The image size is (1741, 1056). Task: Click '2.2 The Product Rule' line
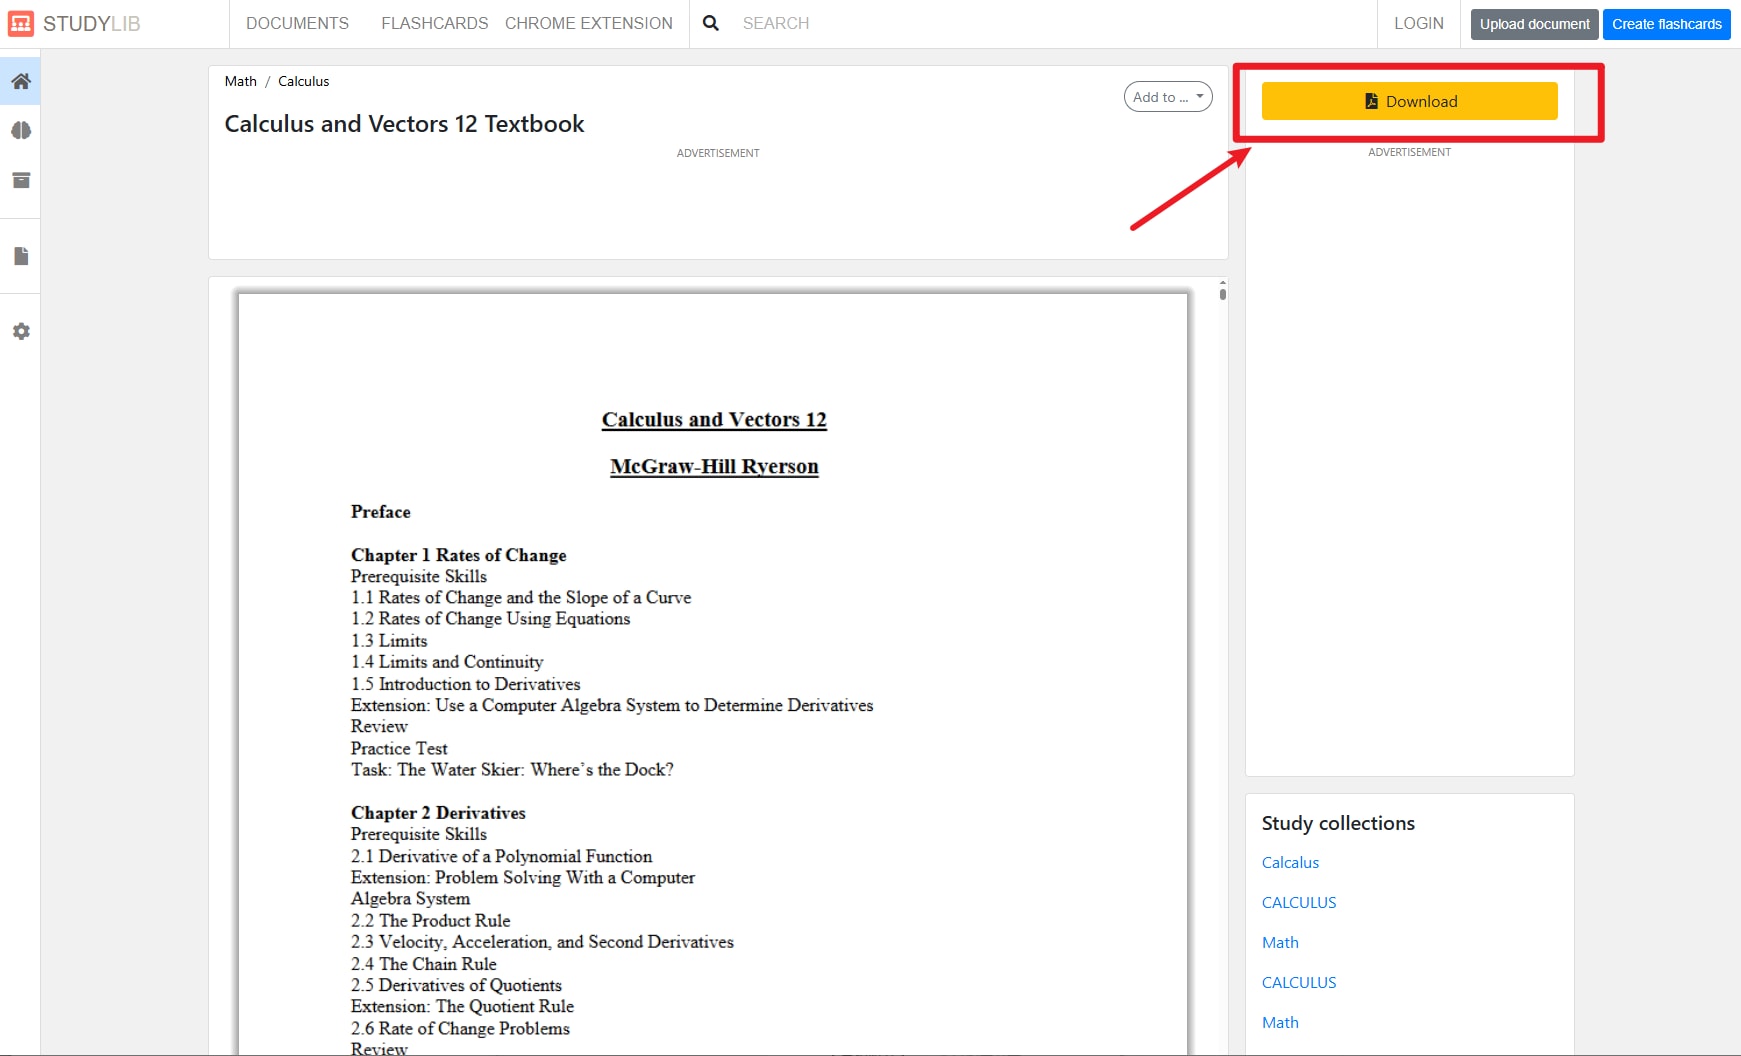[x=431, y=920]
